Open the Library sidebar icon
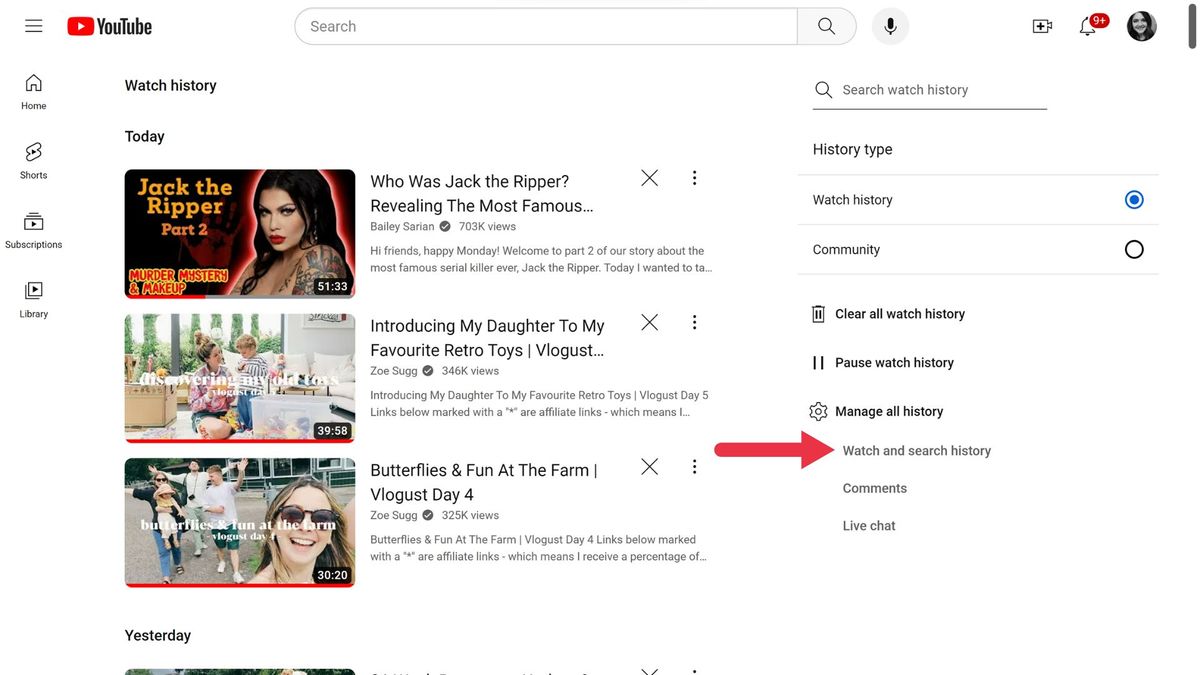1200x675 pixels. (33, 297)
